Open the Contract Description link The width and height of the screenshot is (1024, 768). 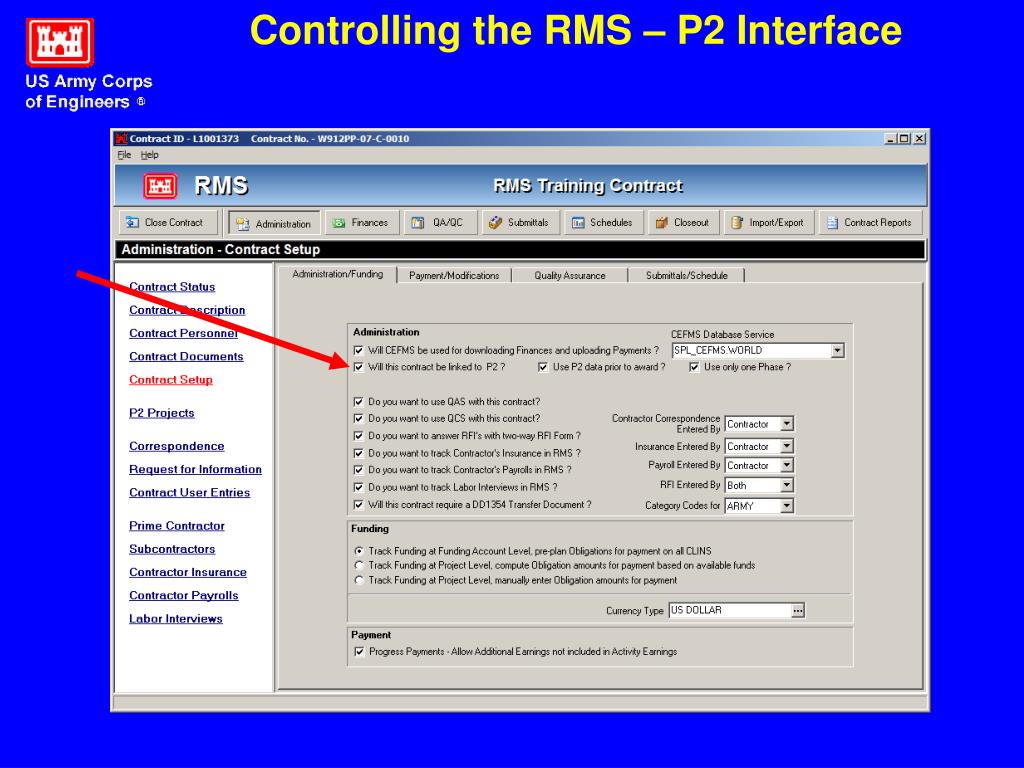pos(187,310)
